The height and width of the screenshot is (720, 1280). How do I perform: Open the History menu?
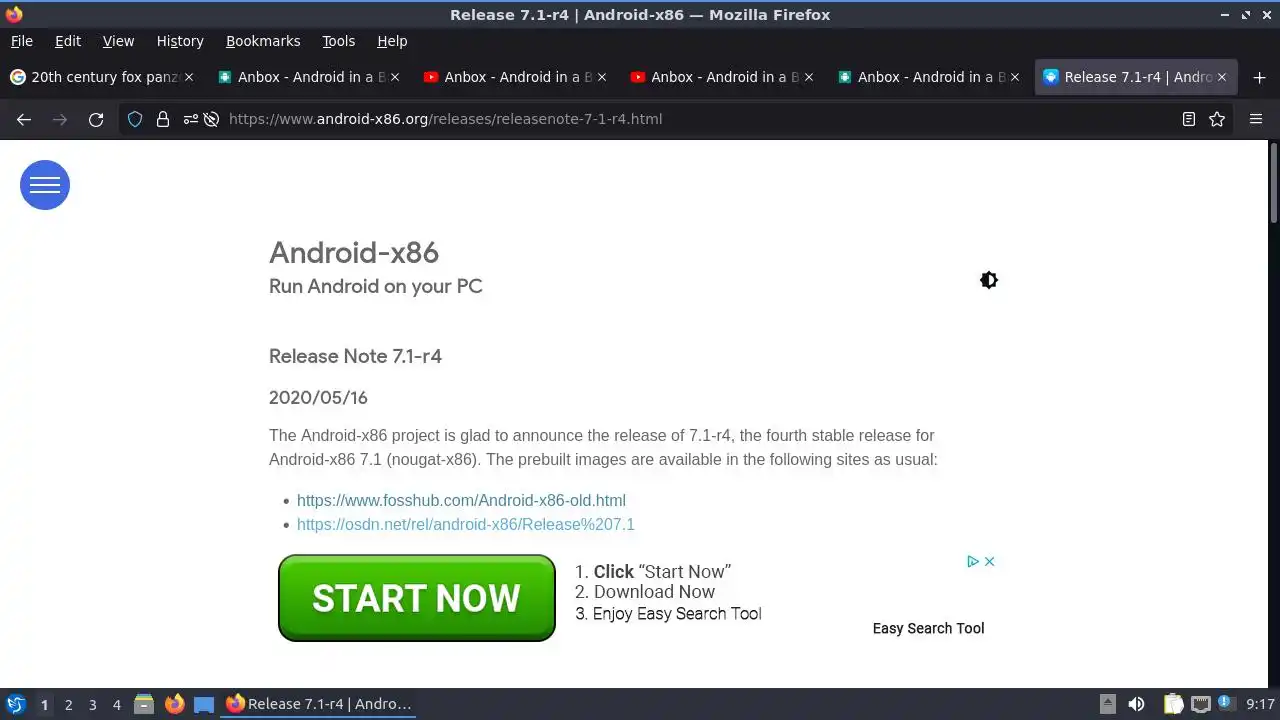tap(180, 41)
